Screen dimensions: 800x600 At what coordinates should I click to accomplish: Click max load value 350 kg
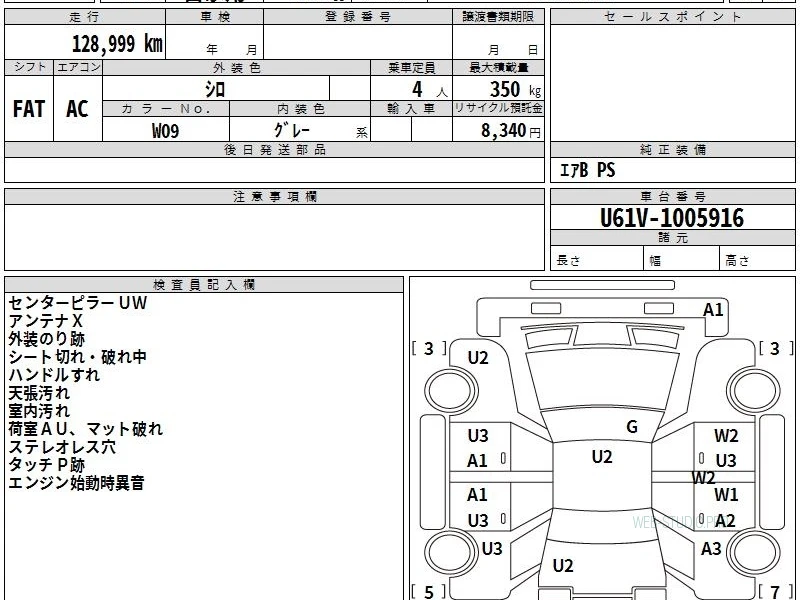515,90
